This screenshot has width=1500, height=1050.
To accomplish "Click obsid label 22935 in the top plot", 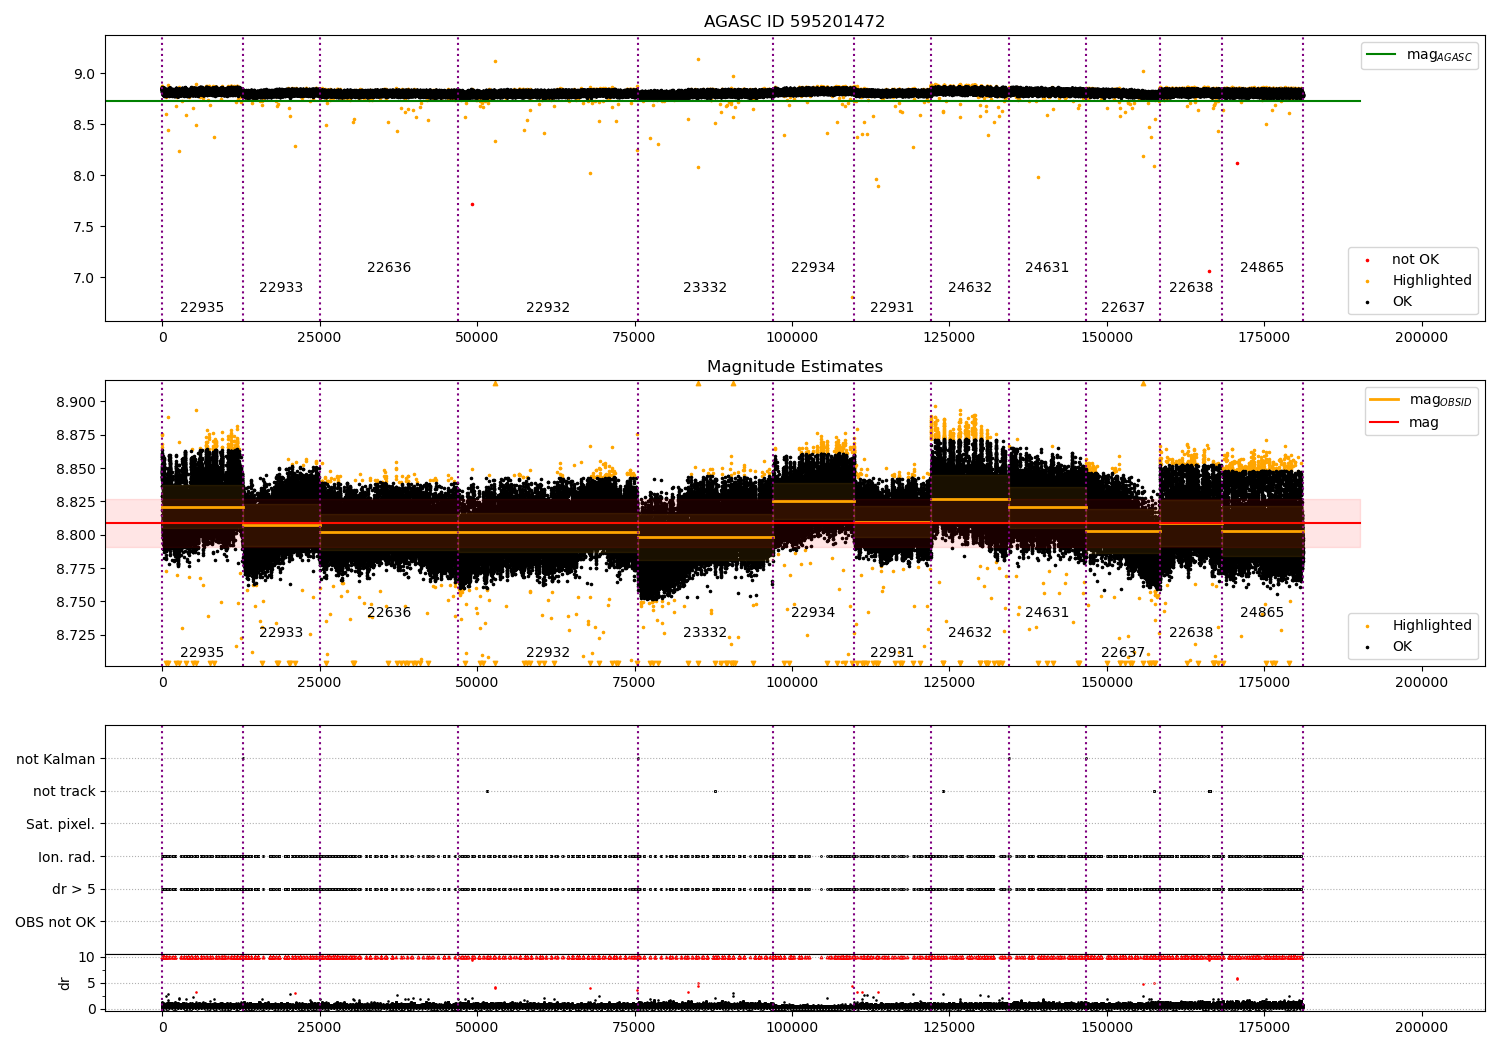I will click(202, 308).
